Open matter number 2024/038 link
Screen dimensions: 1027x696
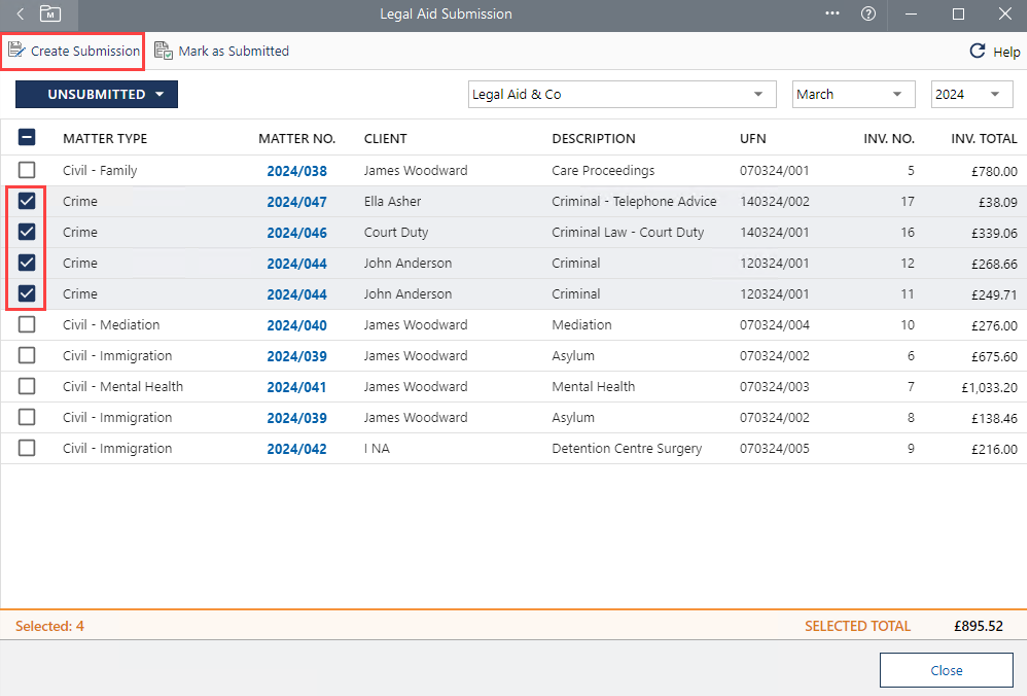(296, 171)
